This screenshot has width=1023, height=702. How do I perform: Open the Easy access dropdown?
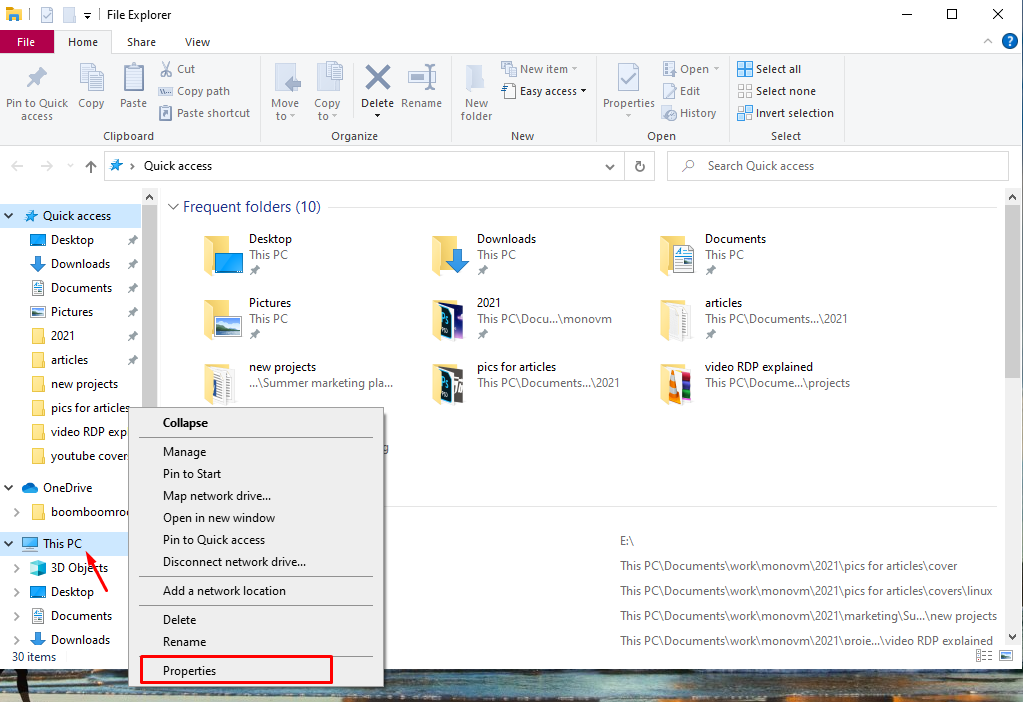552,91
